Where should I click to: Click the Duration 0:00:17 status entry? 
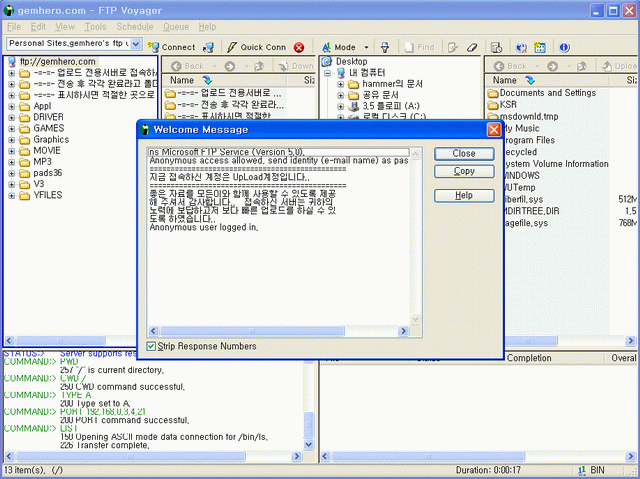coord(488,470)
